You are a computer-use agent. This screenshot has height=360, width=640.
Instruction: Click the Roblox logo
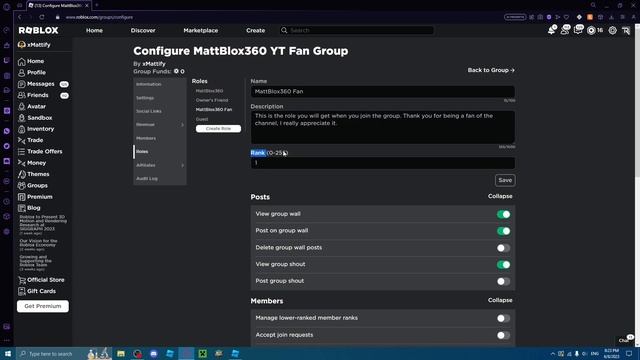(38, 30)
